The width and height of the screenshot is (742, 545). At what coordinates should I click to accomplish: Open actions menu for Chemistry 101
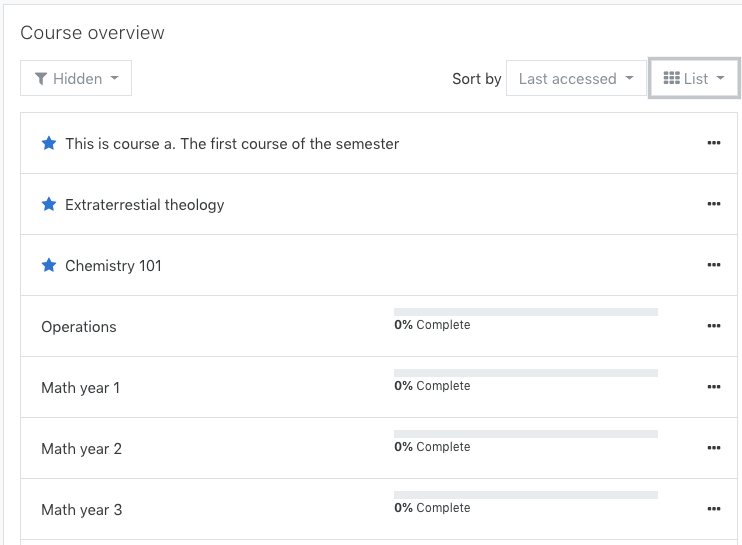point(714,265)
